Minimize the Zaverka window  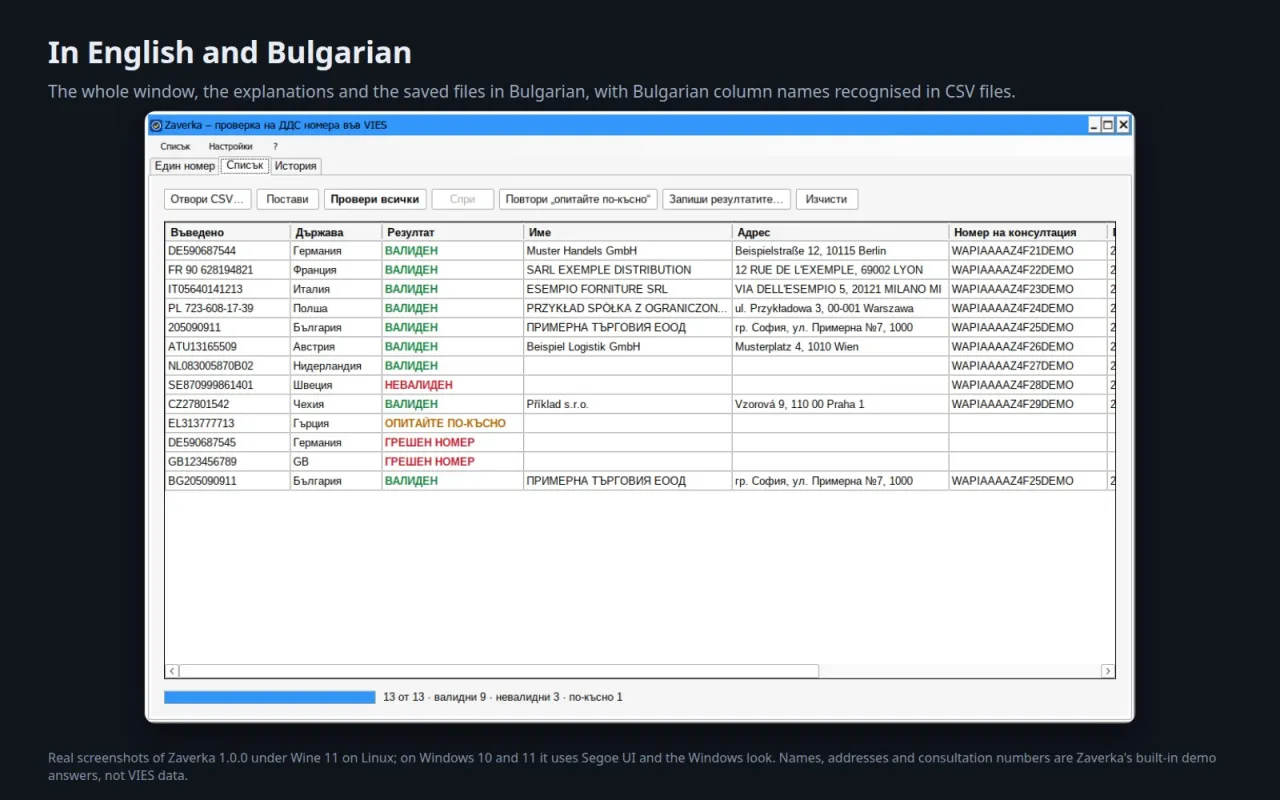point(1094,125)
